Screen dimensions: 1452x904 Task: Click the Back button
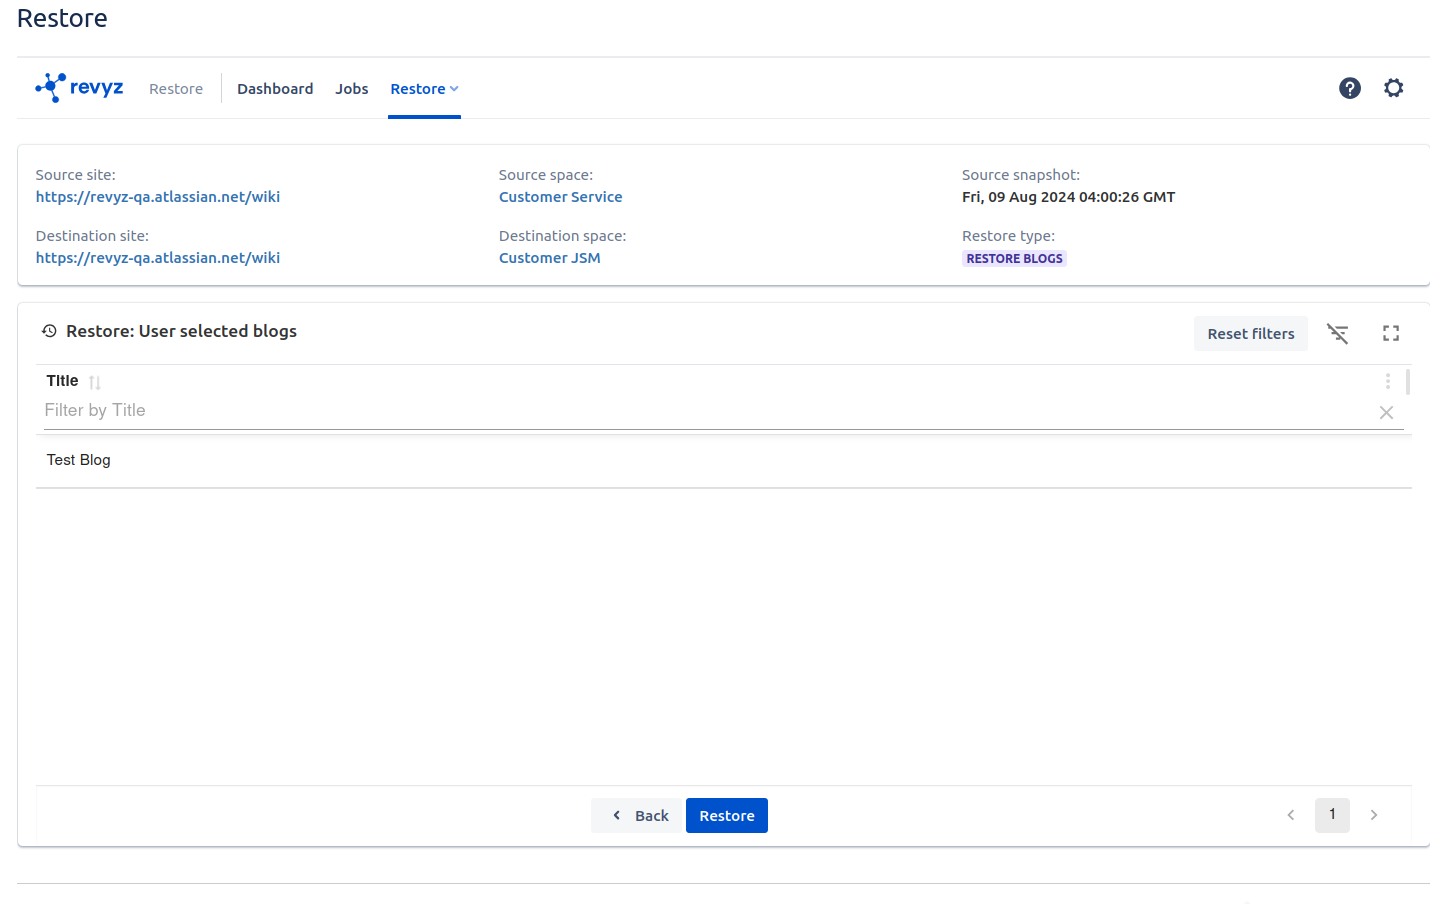638,816
